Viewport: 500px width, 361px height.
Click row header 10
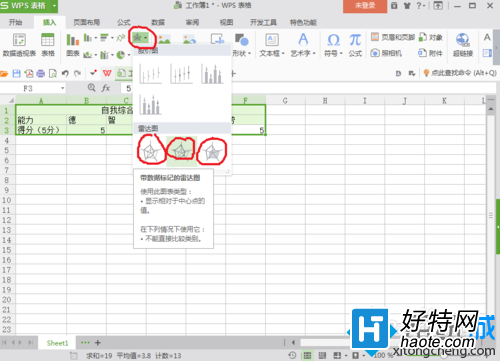[7, 200]
